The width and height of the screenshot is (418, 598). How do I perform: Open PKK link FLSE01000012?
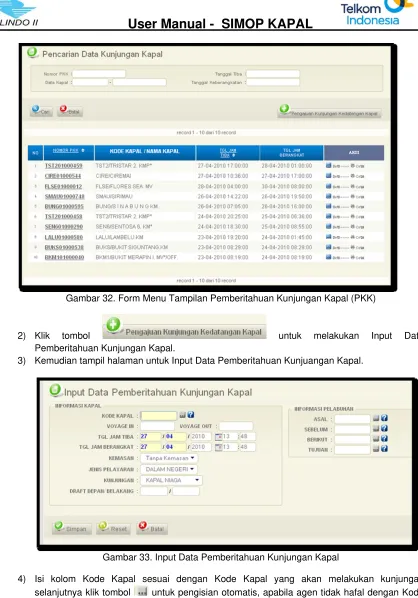63,186
